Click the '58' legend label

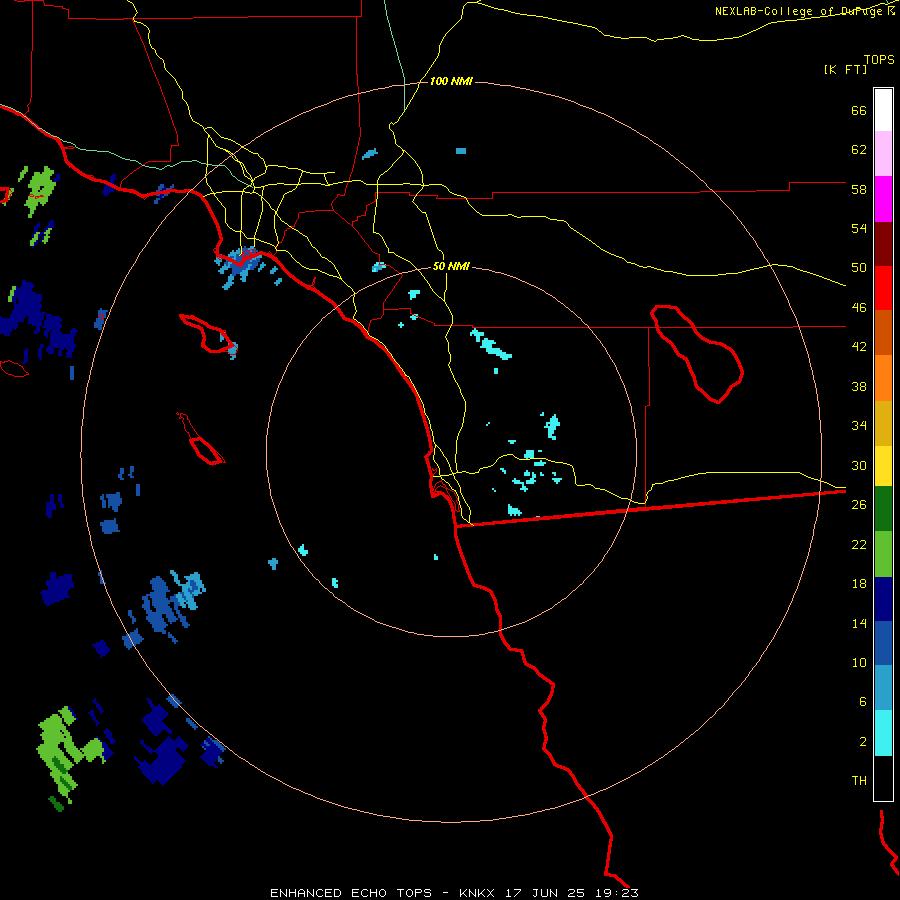(x=859, y=189)
